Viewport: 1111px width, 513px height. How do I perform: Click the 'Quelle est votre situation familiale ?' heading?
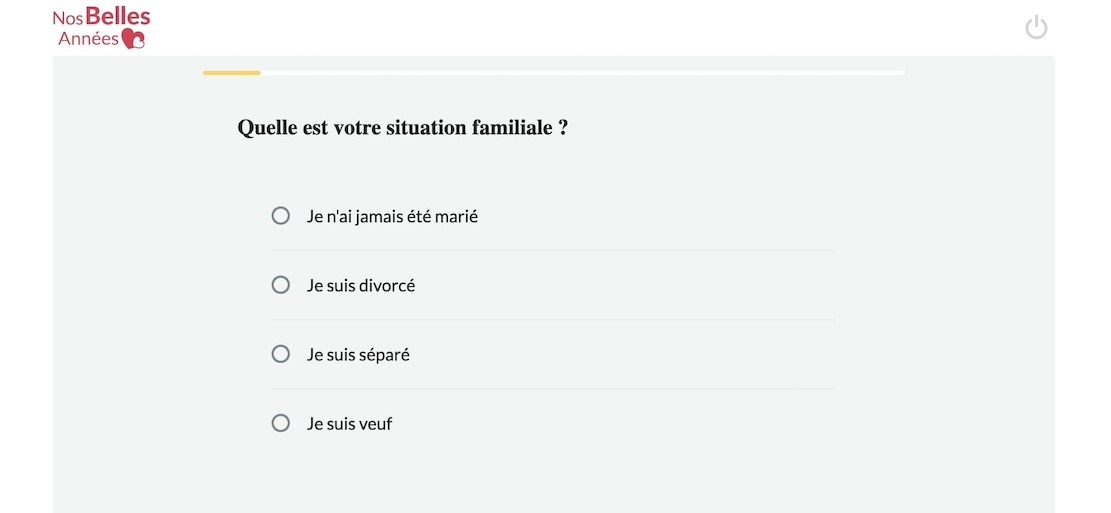pyautogui.click(x=402, y=128)
